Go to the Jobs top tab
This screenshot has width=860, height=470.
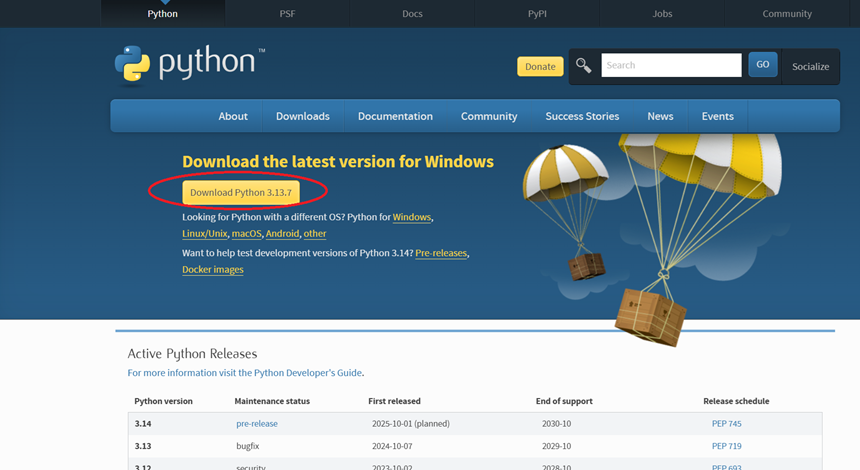[662, 14]
